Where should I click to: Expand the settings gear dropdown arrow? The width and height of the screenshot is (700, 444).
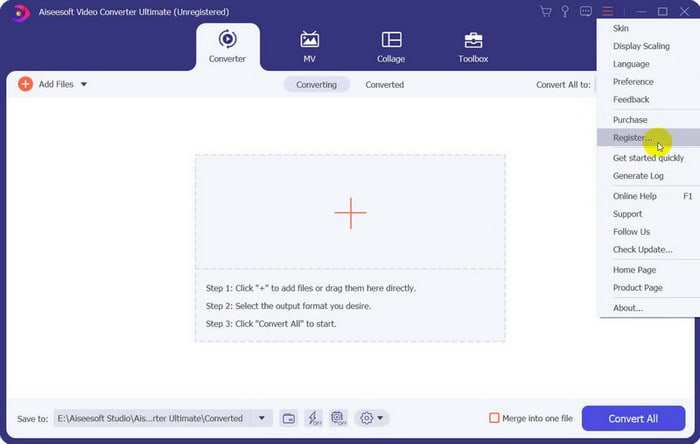(380, 418)
